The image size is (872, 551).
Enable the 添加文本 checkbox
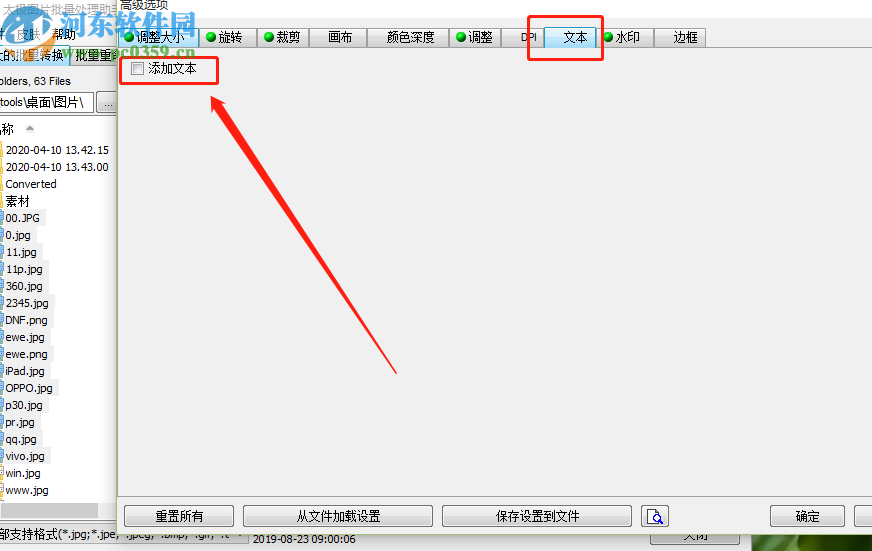(x=137, y=68)
